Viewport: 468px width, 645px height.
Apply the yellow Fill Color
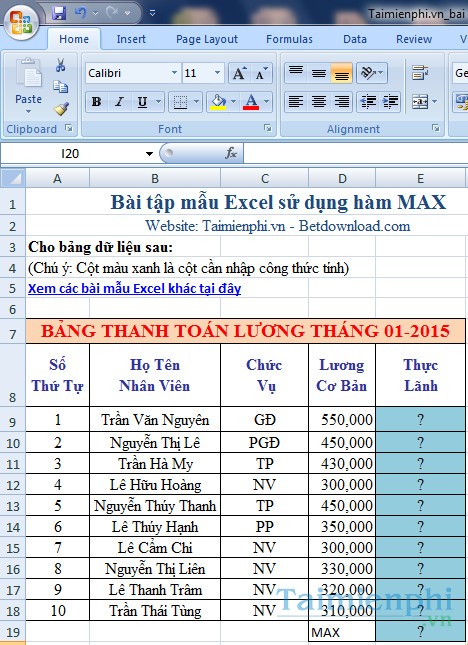[218, 102]
